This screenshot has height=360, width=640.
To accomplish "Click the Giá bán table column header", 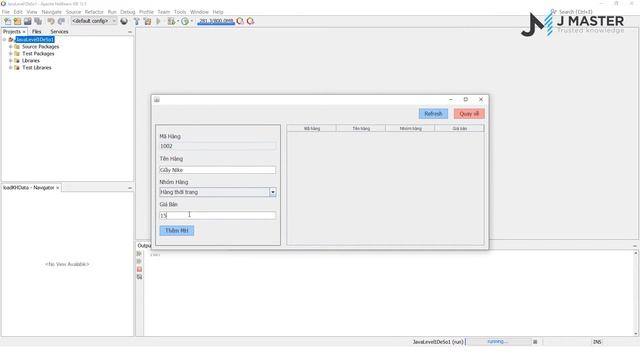I will tap(460, 129).
